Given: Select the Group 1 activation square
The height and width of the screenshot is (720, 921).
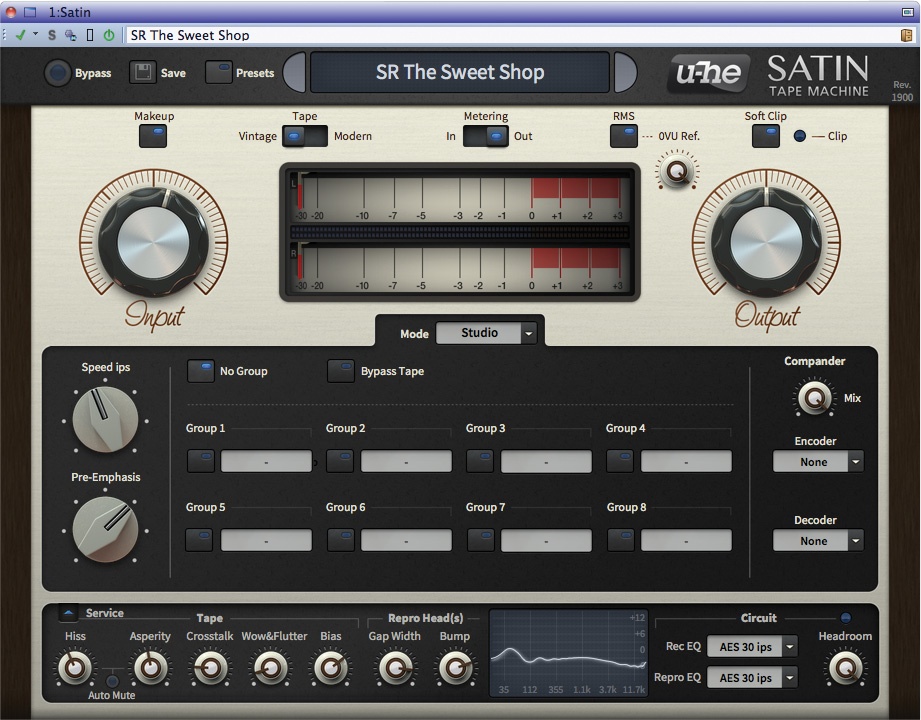Looking at the screenshot, I should pos(199,460).
